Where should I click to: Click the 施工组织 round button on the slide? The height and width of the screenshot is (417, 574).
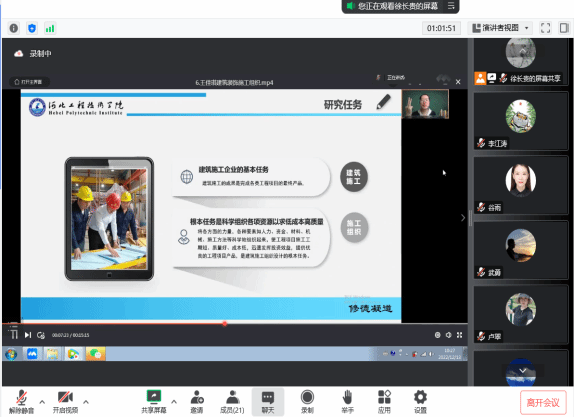click(354, 227)
